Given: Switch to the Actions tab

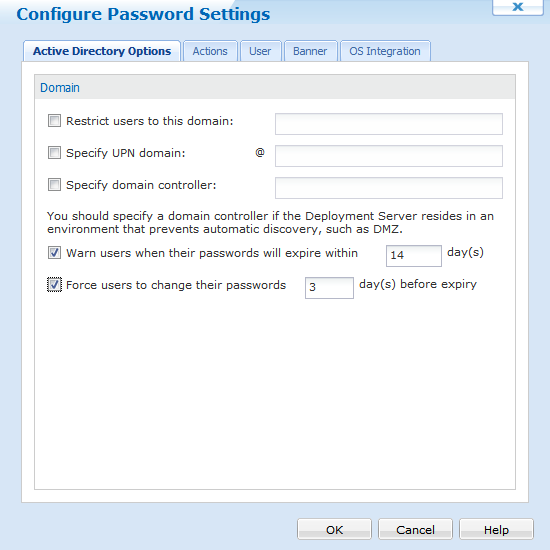Looking at the screenshot, I should point(210,51).
